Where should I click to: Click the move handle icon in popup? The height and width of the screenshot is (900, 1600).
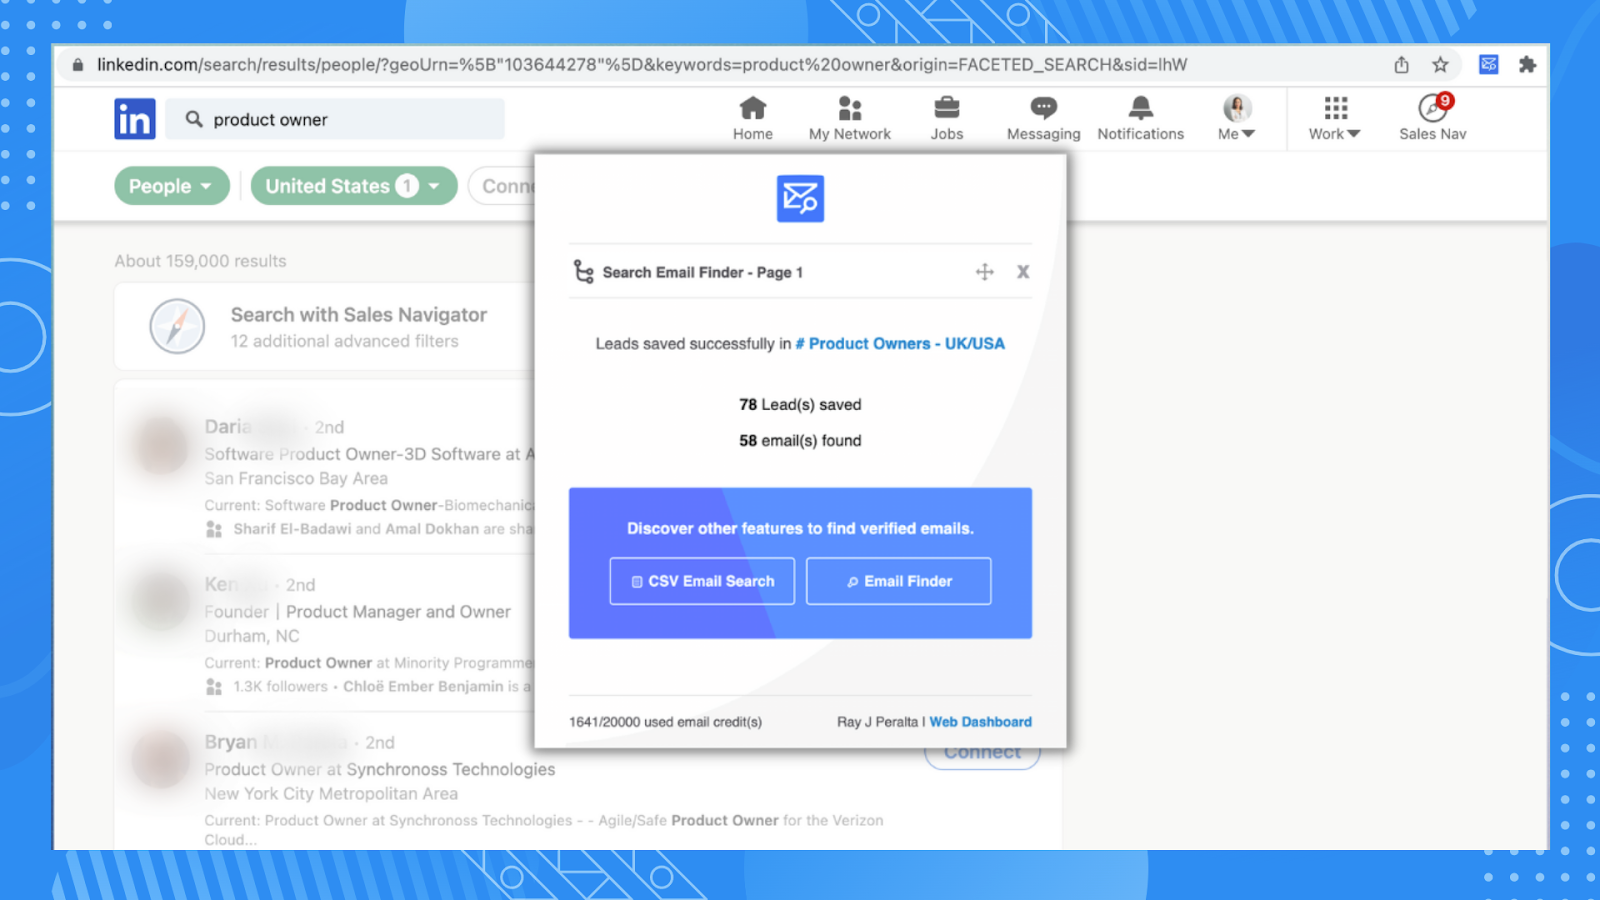pos(985,272)
